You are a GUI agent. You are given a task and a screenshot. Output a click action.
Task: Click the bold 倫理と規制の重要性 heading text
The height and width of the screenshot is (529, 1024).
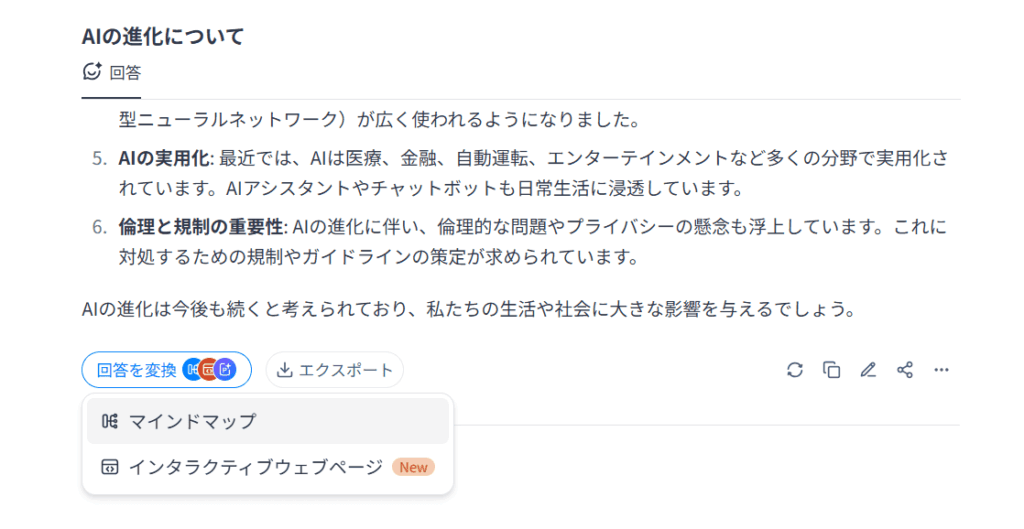click(x=201, y=227)
